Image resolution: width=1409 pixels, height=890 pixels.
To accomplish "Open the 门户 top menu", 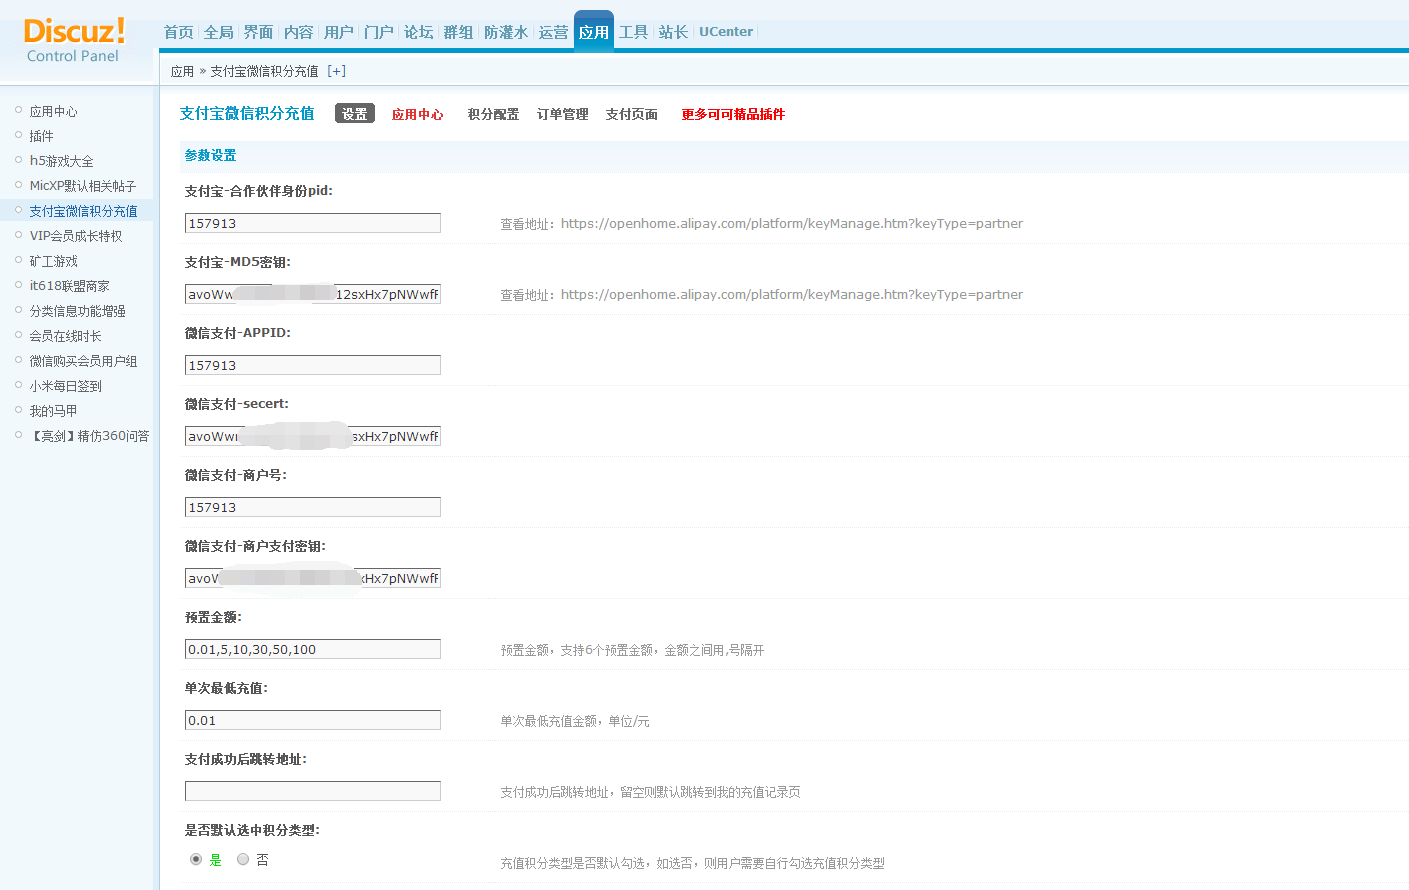I will tap(379, 32).
